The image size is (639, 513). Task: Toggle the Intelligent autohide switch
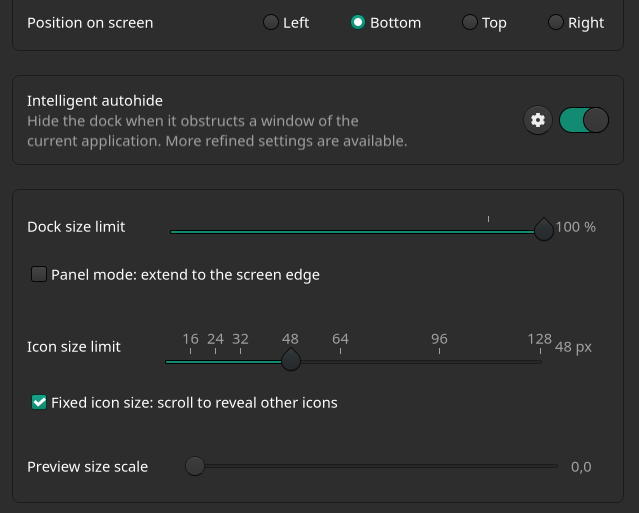coord(584,121)
